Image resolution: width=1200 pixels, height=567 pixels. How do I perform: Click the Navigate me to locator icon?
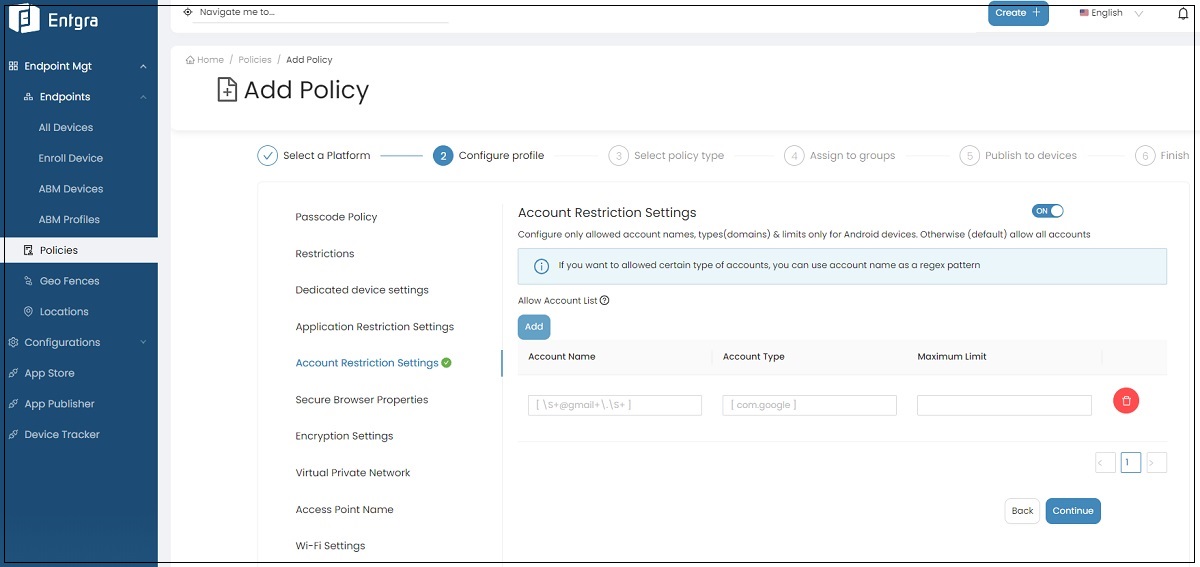click(x=188, y=12)
